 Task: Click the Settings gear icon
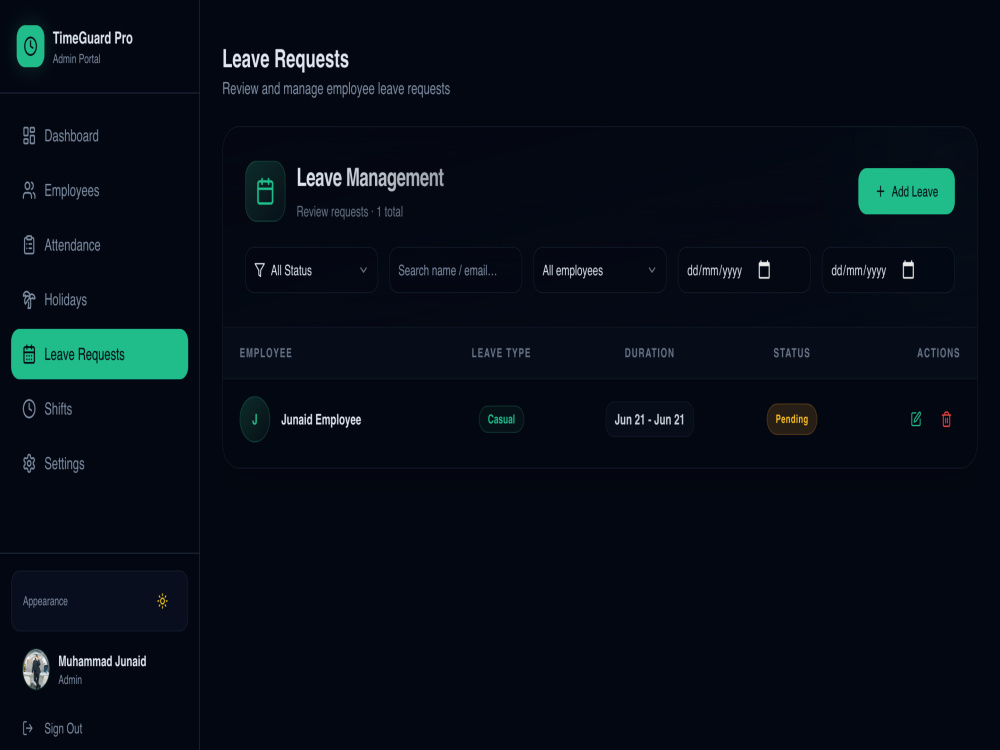coord(29,464)
